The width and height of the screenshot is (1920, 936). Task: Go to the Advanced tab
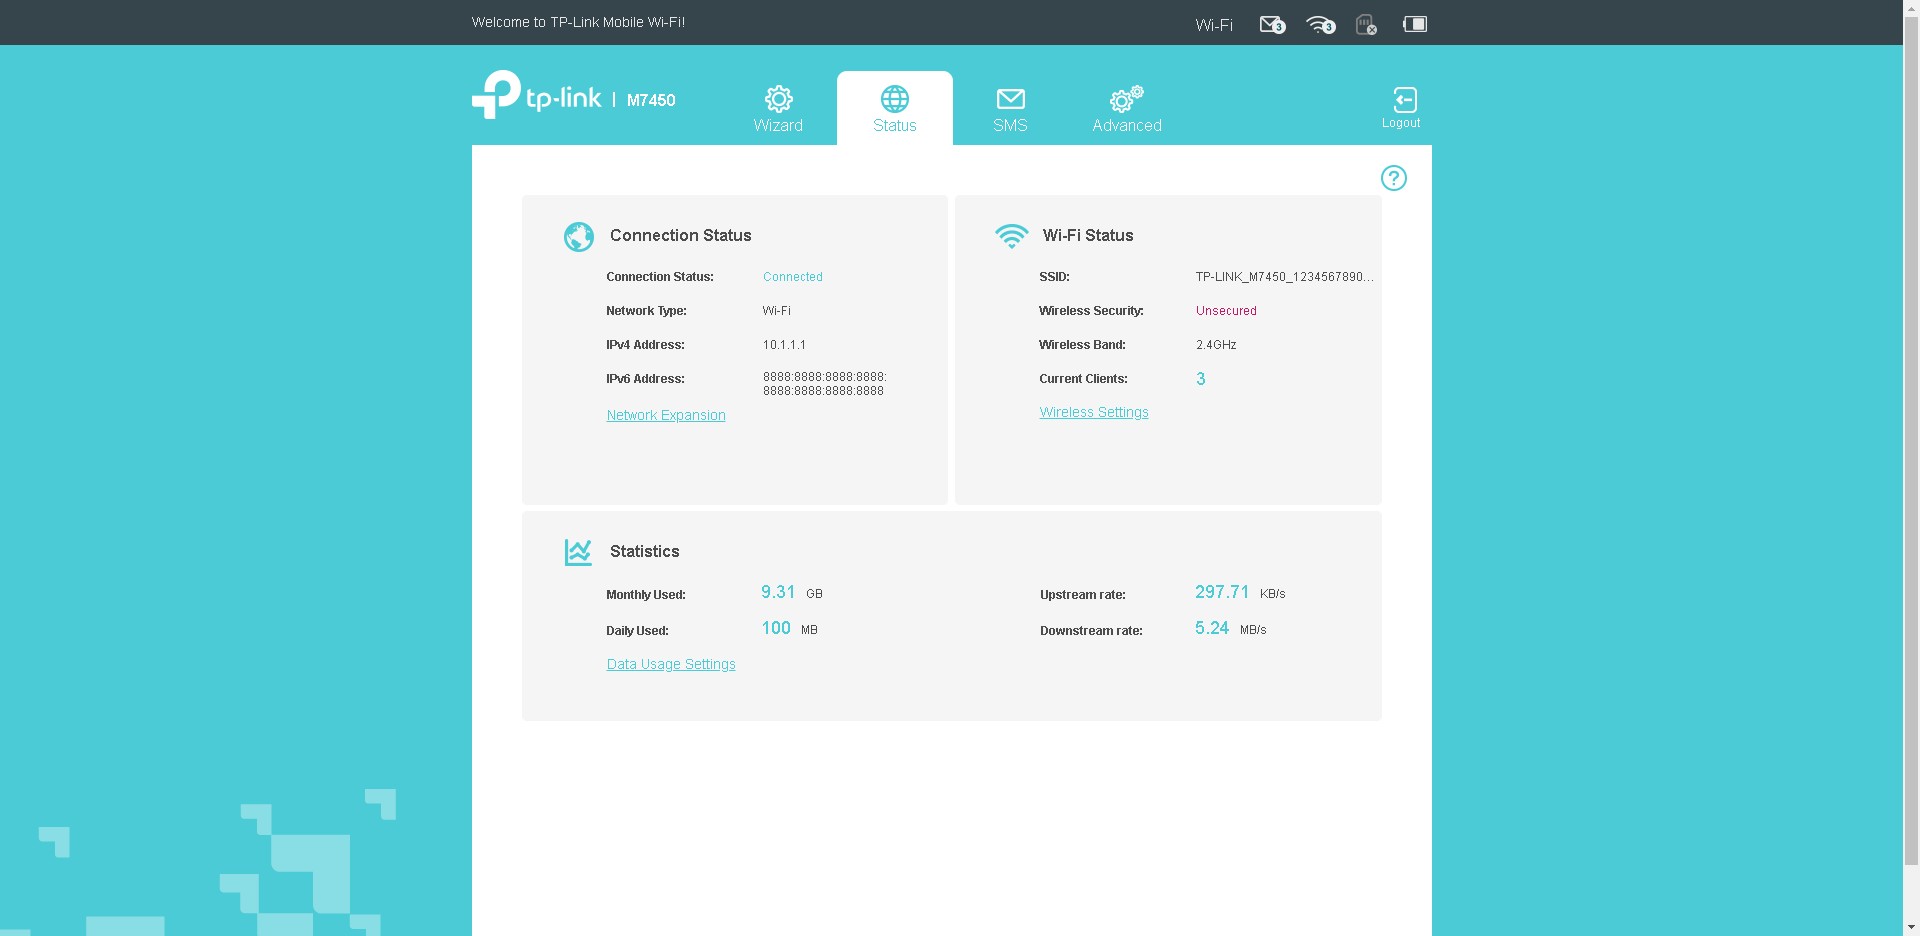tap(1127, 109)
